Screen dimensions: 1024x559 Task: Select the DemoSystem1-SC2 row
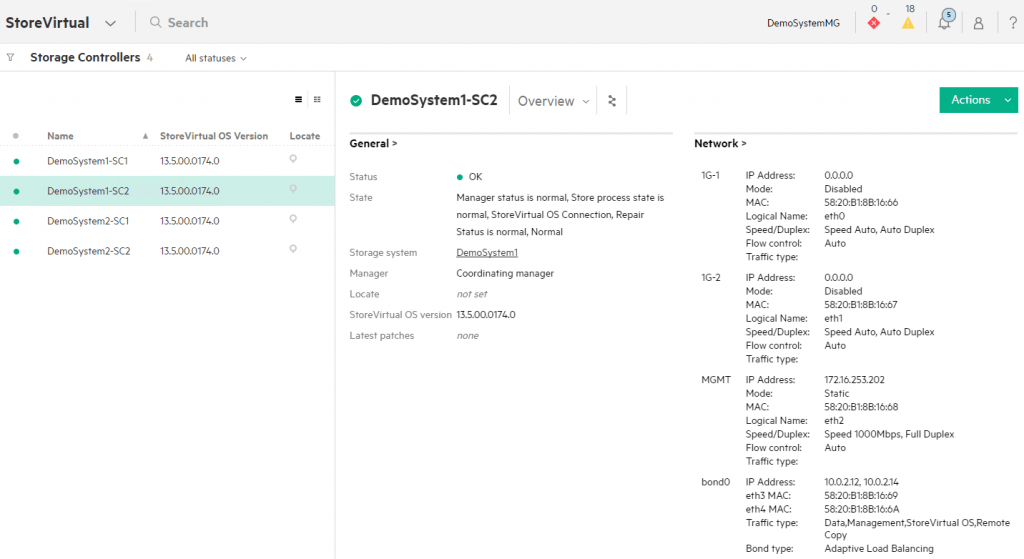pos(167,191)
